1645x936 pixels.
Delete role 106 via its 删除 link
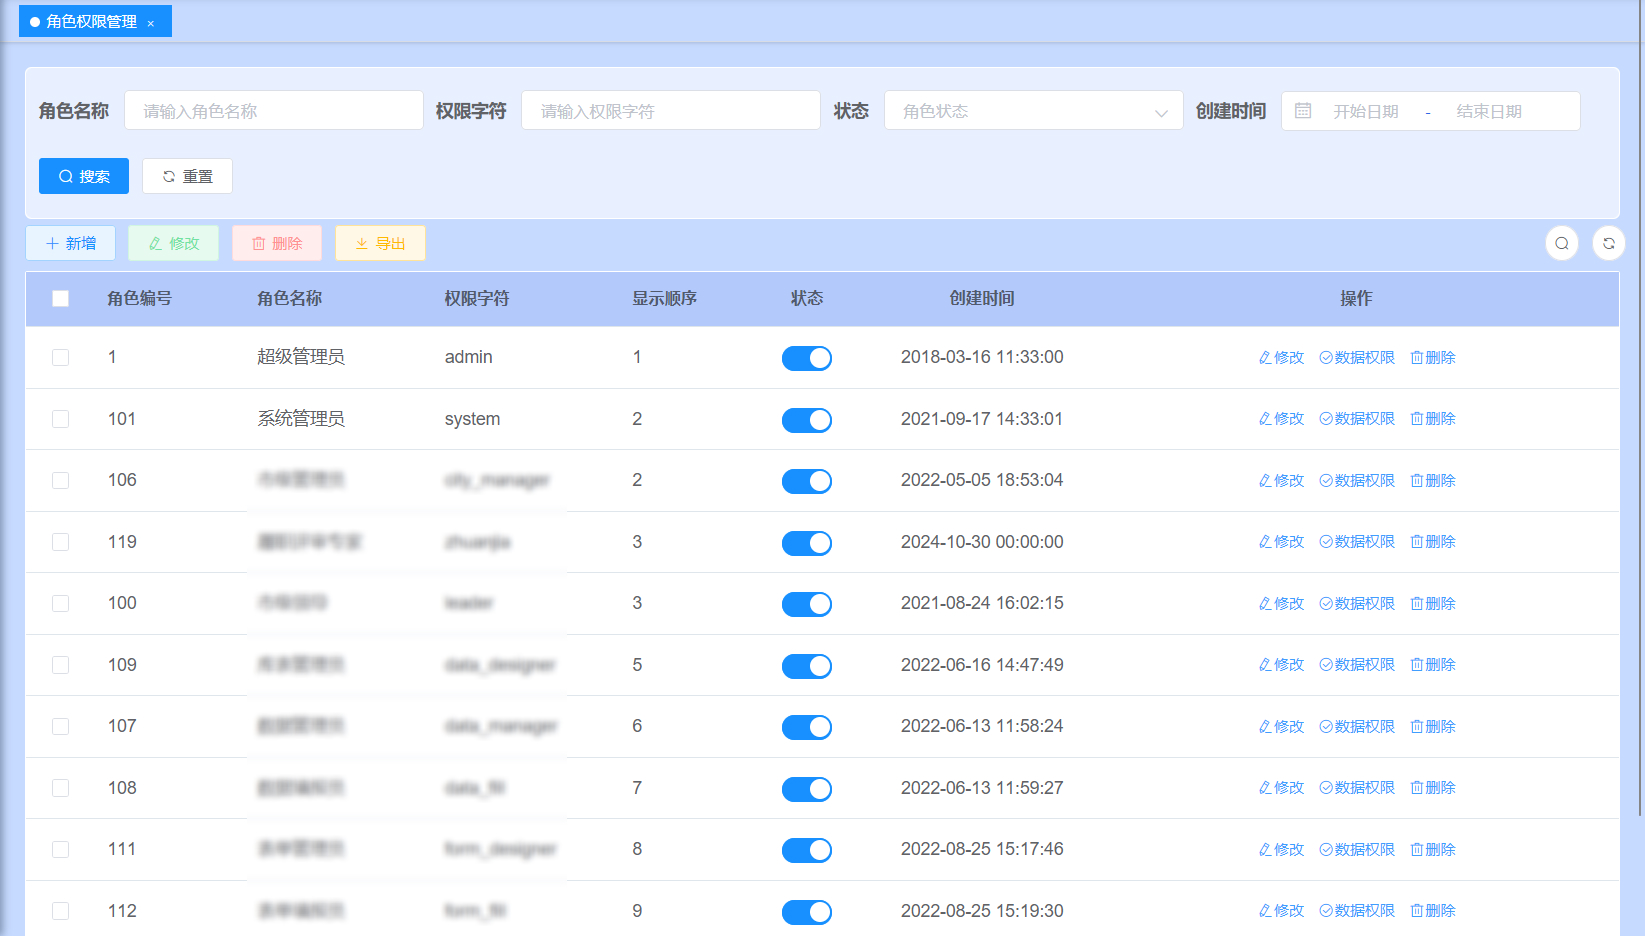pos(1433,481)
